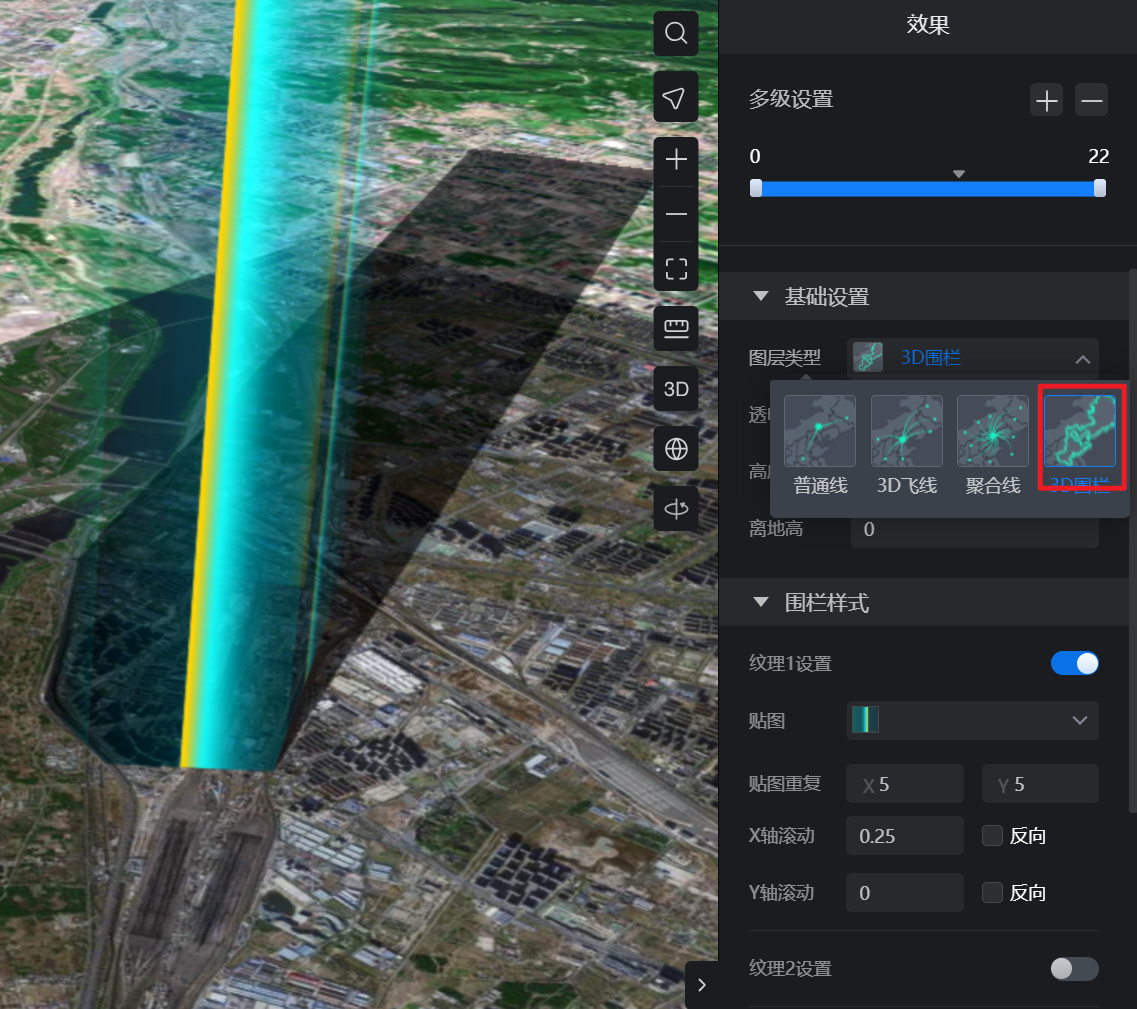Click the rotate view icon
Viewport: 1137px width, 1009px height.
click(x=676, y=508)
